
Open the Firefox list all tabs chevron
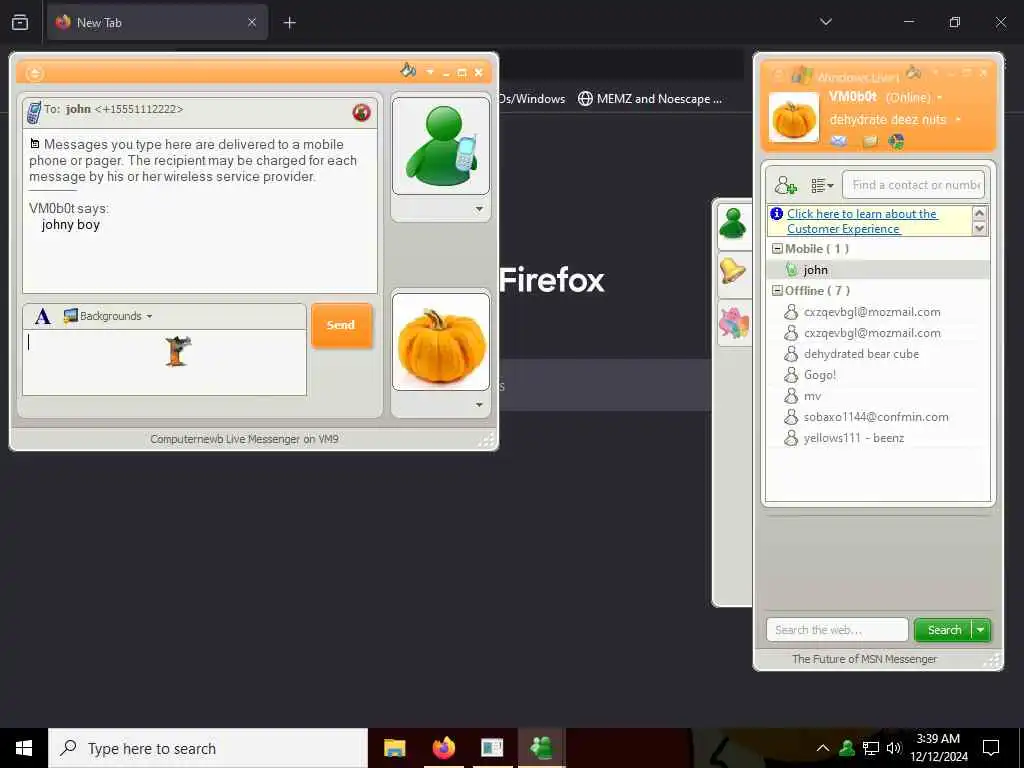(825, 22)
